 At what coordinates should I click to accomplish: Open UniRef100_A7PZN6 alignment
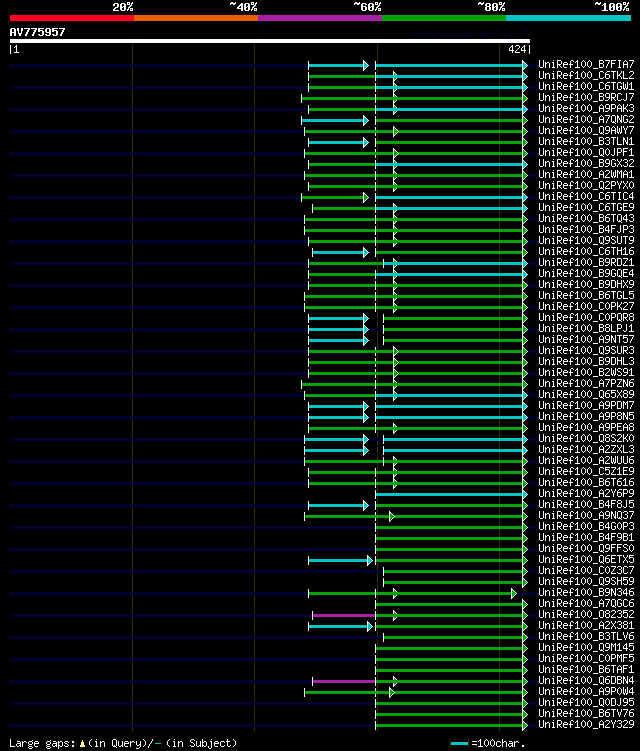pos(586,384)
